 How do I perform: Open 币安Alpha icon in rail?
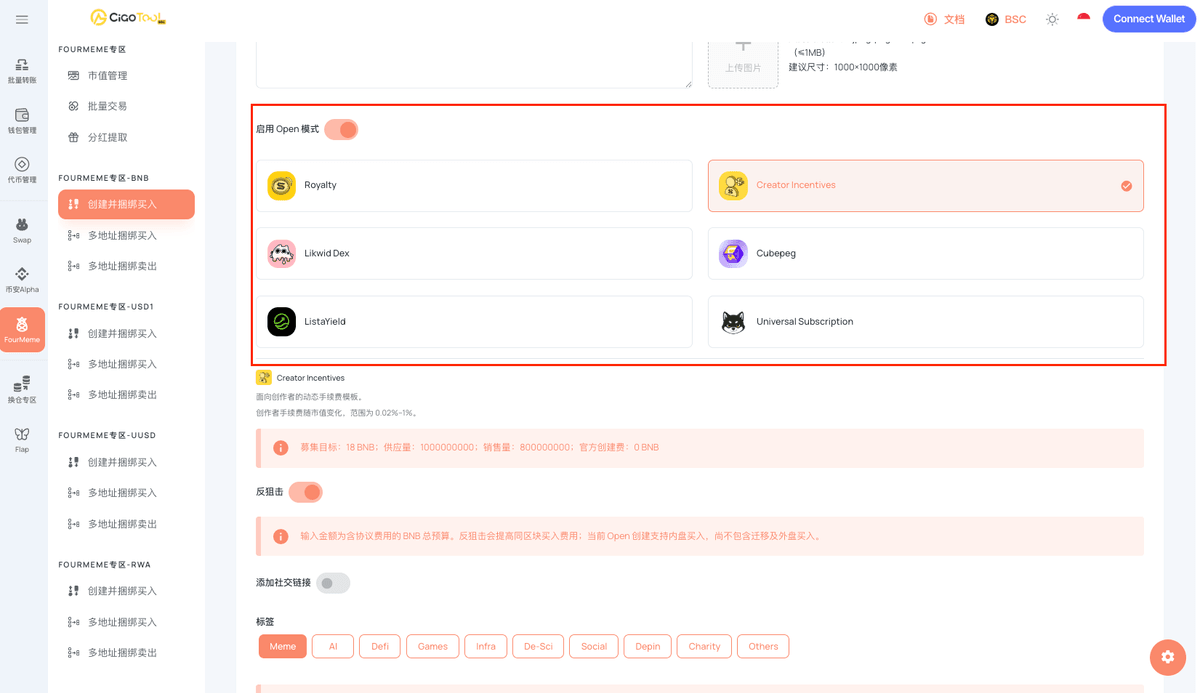[x=22, y=279]
